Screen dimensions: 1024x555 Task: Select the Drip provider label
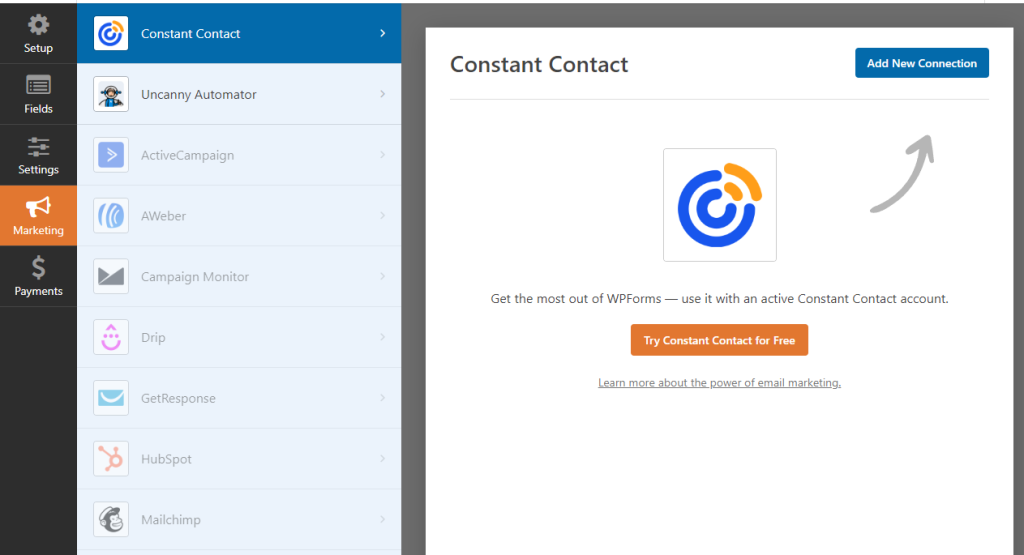pos(153,338)
